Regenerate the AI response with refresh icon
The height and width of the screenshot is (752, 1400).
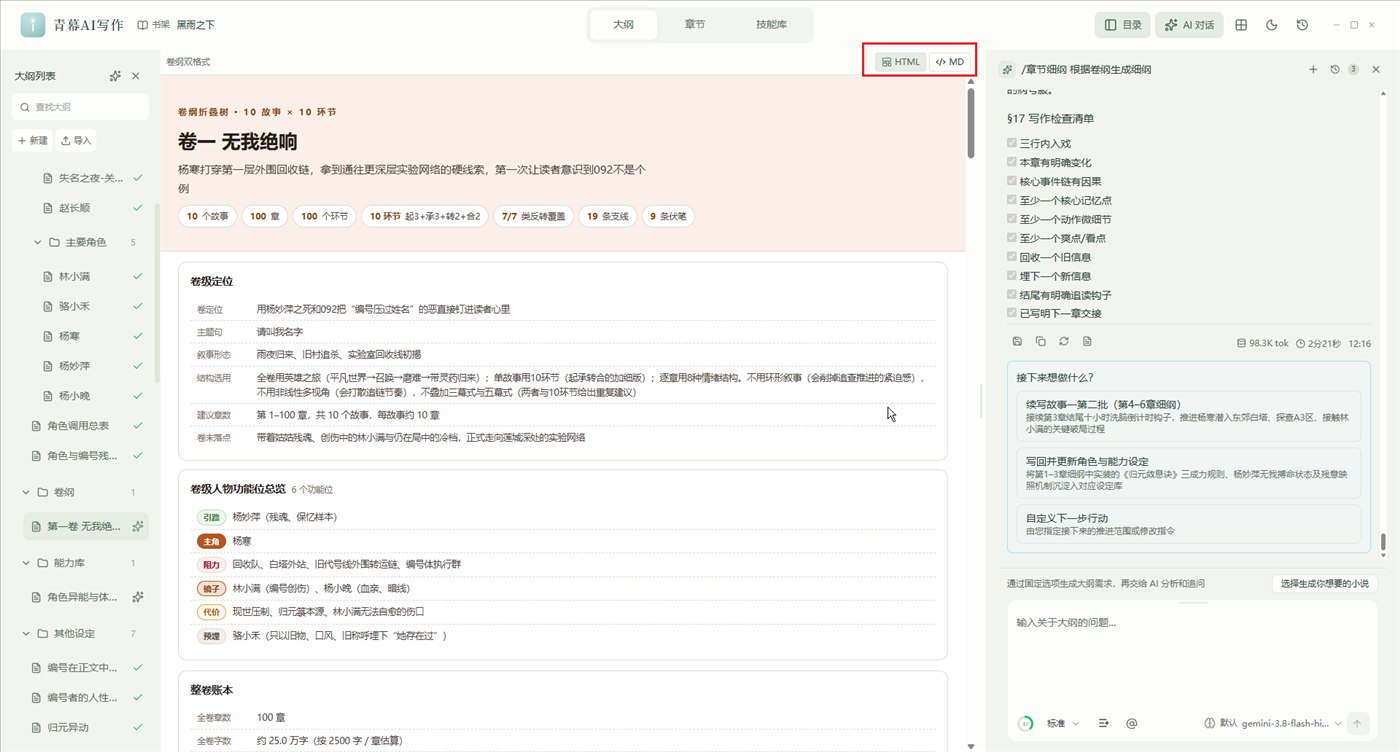pos(1064,342)
